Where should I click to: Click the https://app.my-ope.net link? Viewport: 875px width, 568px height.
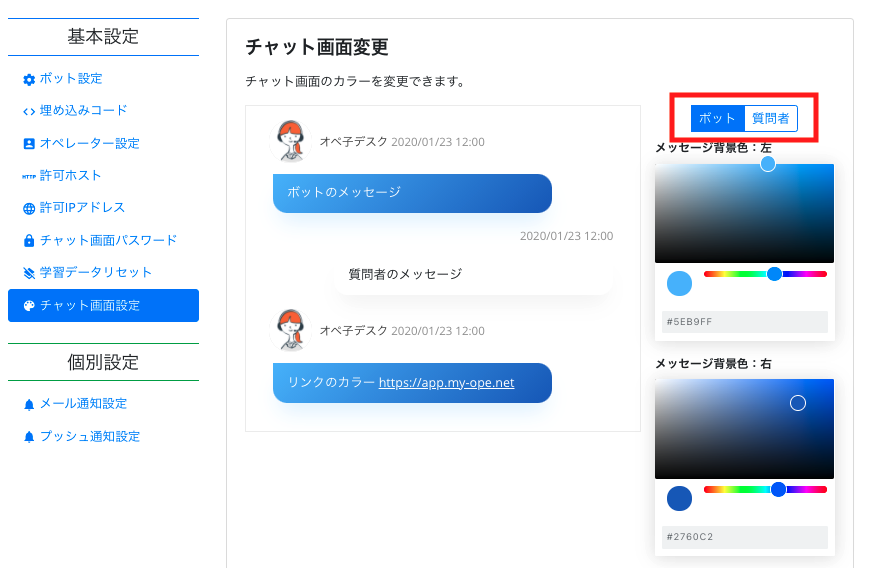tap(446, 382)
